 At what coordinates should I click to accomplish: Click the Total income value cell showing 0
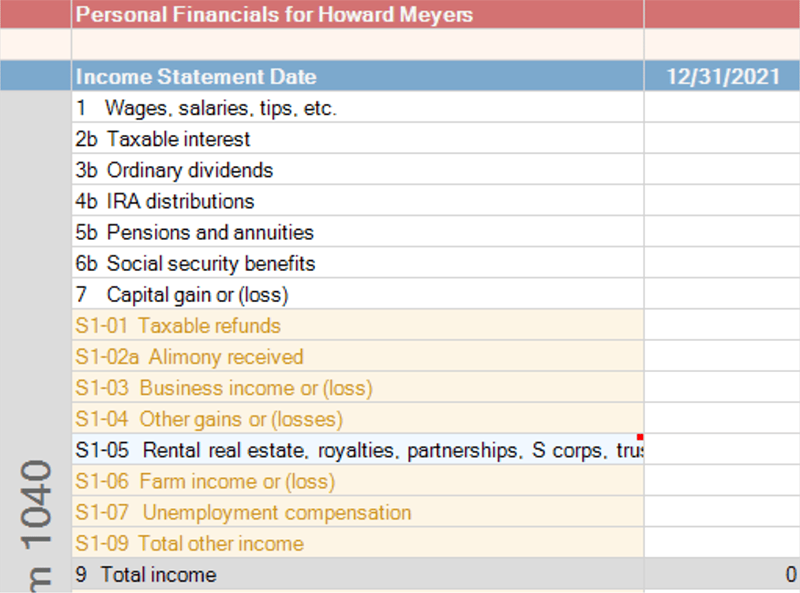tap(722, 574)
